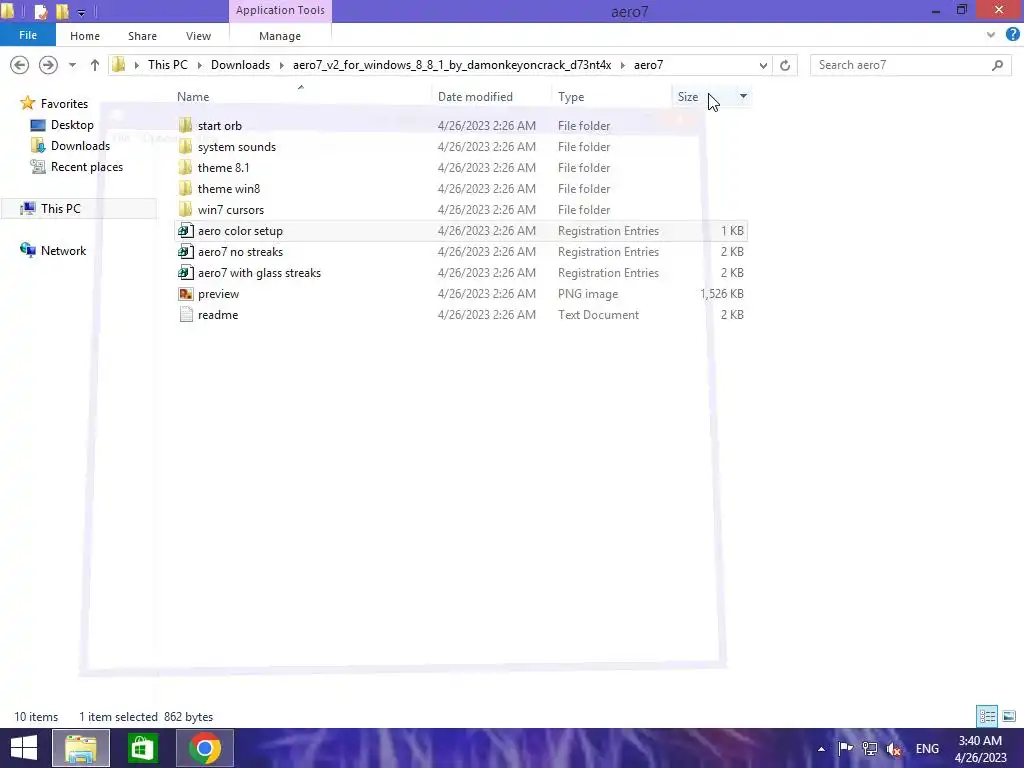Click the search magnifier icon
This screenshot has height=768, width=1024.
(997, 65)
